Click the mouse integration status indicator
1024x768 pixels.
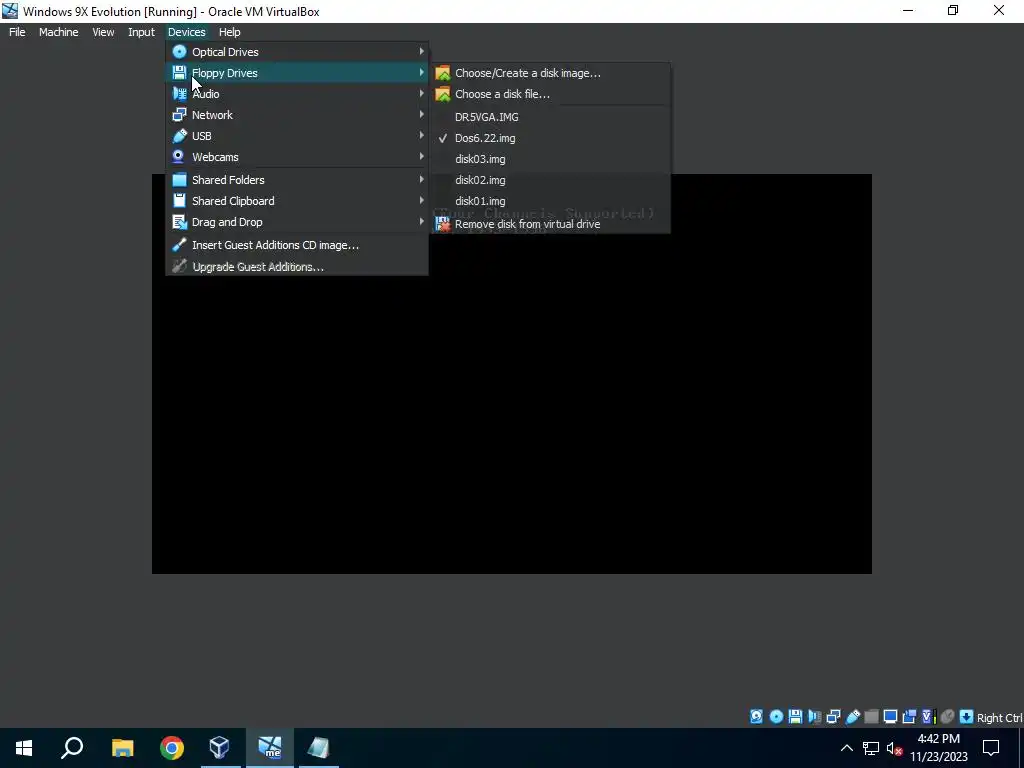(948, 716)
